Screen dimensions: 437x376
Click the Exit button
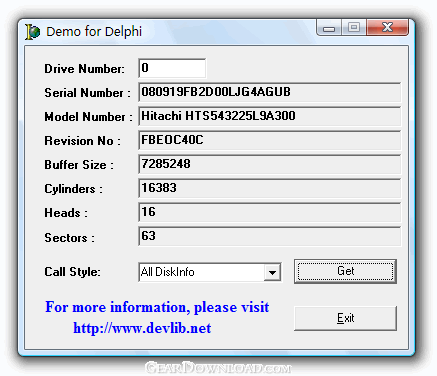coord(345,318)
